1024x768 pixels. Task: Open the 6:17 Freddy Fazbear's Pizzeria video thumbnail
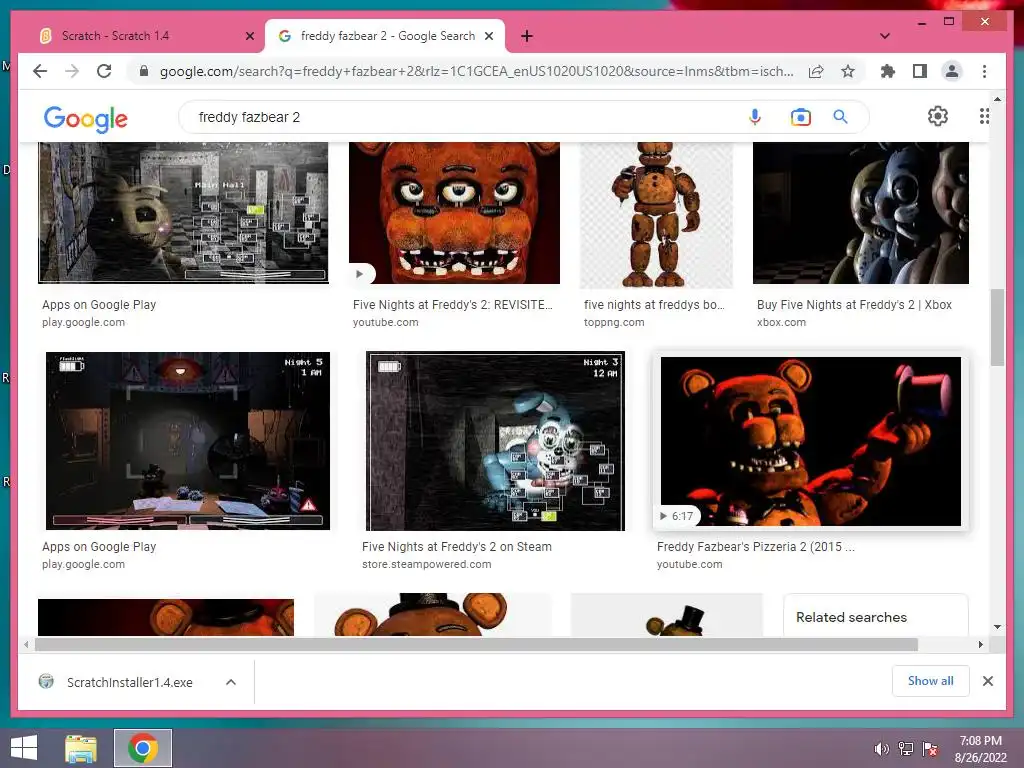click(x=810, y=441)
